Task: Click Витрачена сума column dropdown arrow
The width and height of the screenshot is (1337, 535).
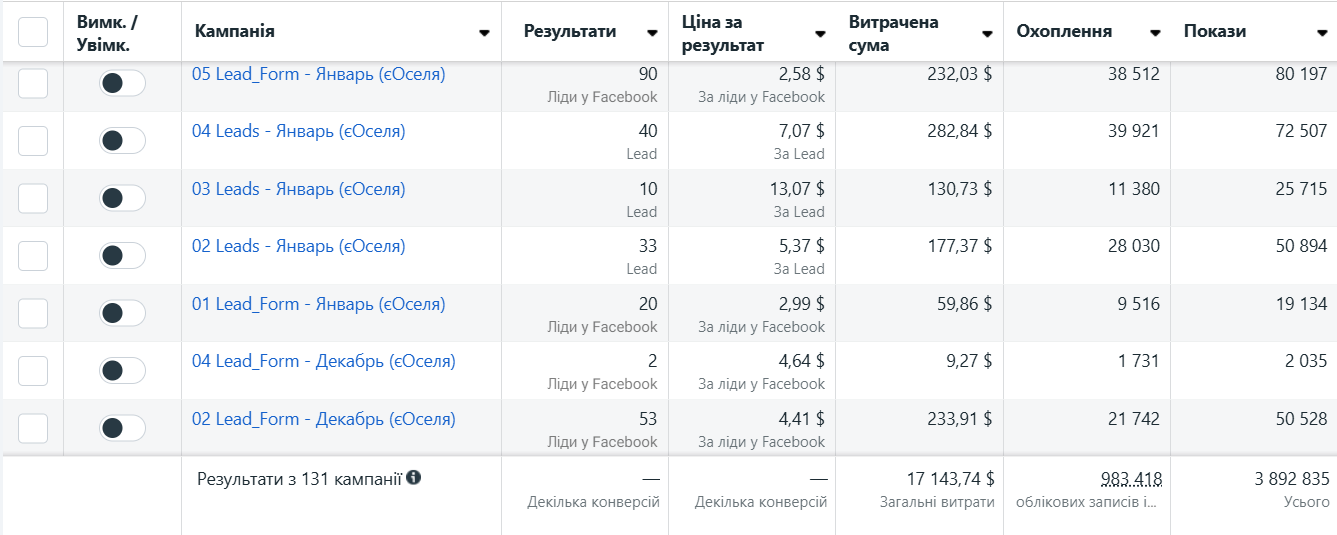Action: click(x=987, y=33)
